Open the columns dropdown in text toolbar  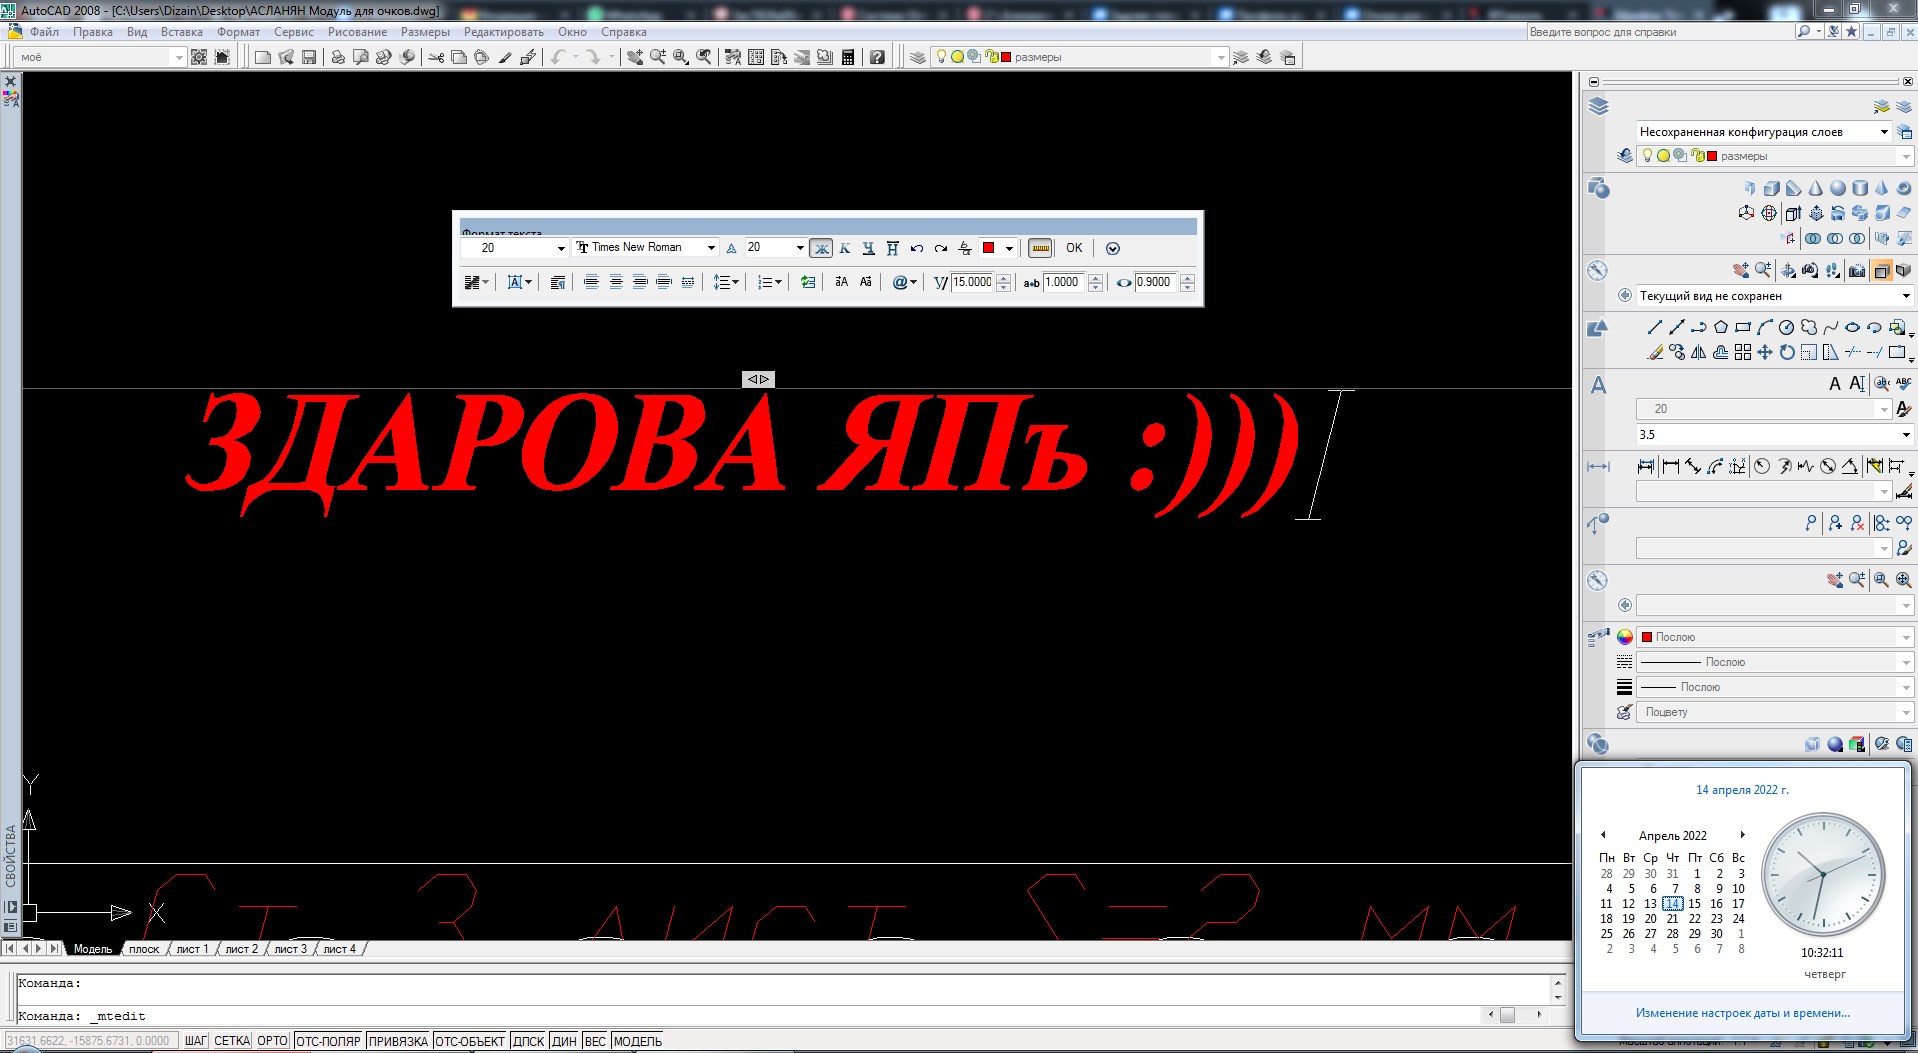[x=476, y=282]
